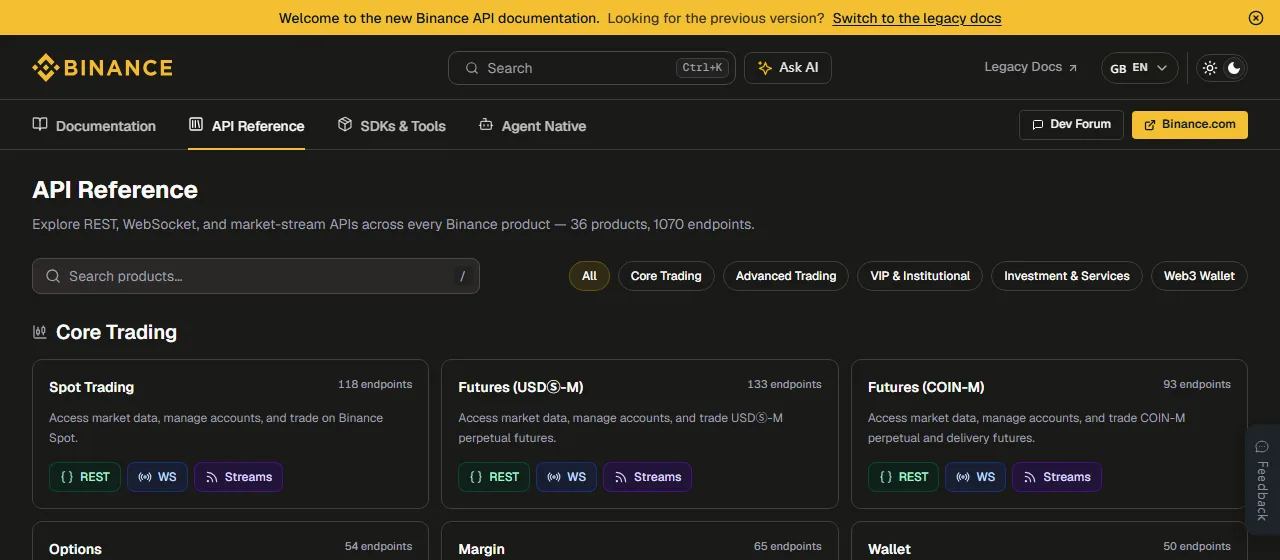The image size is (1280, 560).
Task: Open REST badge in Futures USDⓈ-M card
Action: [494, 477]
